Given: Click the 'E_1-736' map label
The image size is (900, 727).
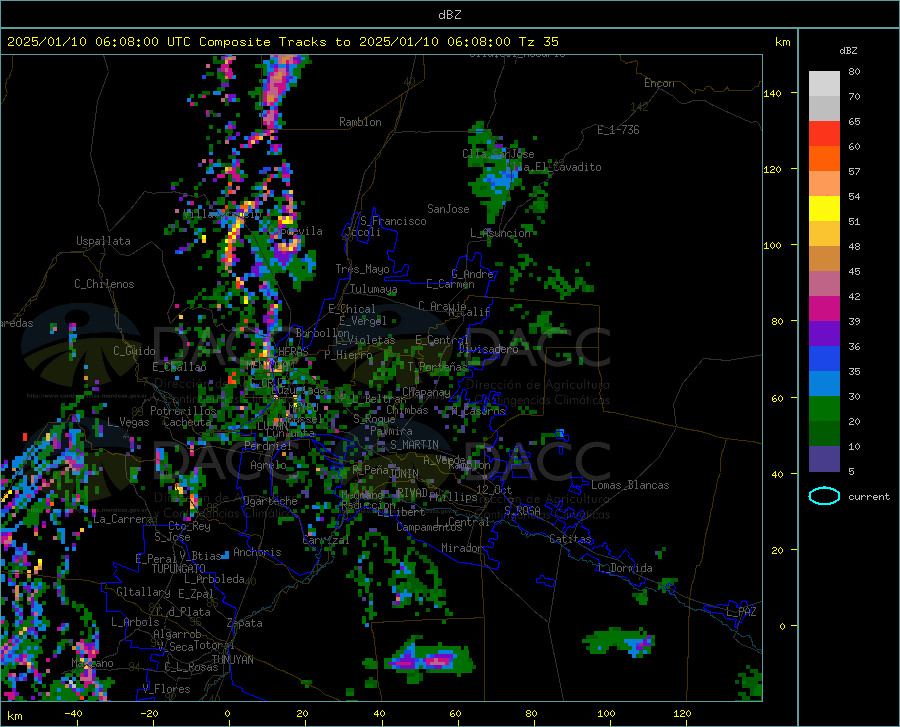Looking at the screenshot, I should click(x=618, y=130).
